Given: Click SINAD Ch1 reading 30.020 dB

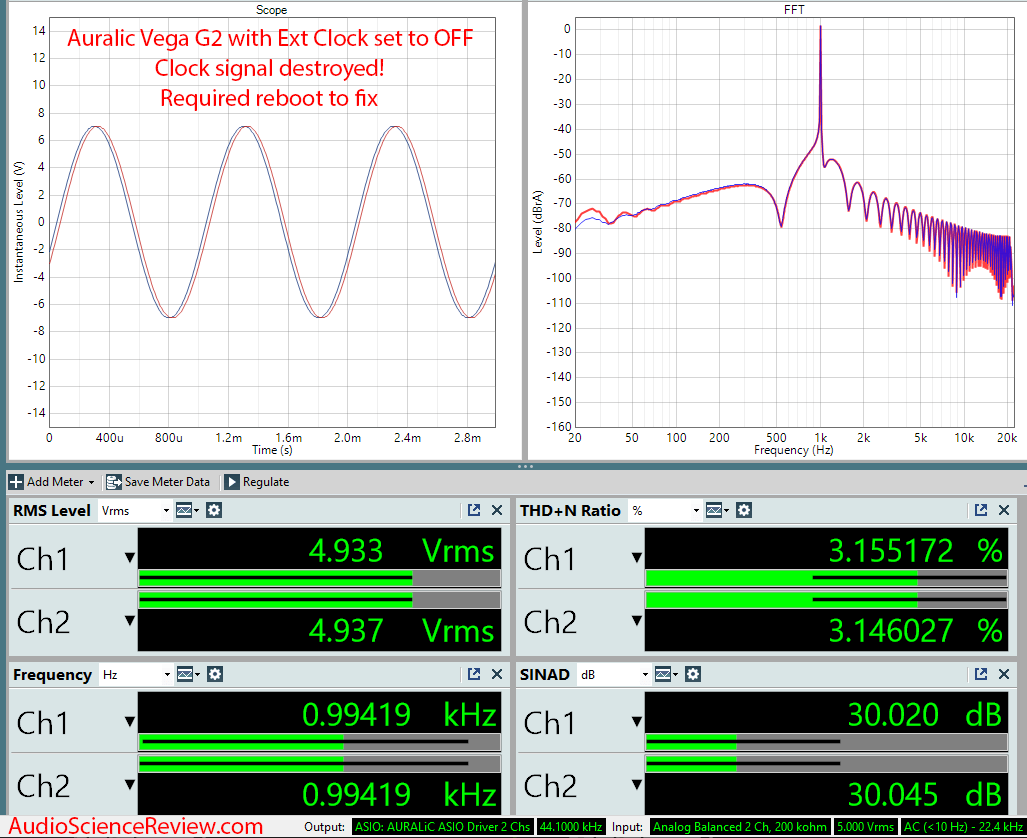Looking at the screenshot, I should coord(925,714).
